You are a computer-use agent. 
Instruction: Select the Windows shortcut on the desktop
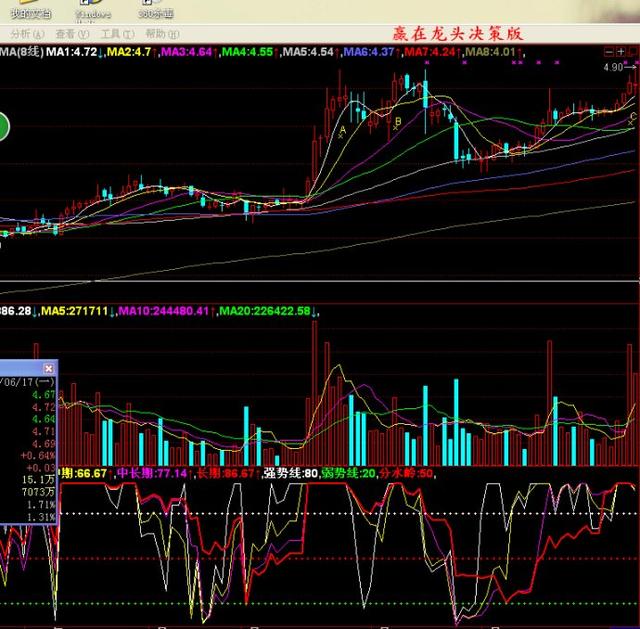point(93,11)
